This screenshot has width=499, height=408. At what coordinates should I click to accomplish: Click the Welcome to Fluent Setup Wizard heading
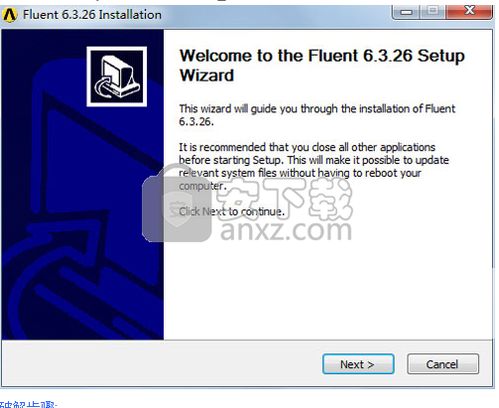(322, 65)
